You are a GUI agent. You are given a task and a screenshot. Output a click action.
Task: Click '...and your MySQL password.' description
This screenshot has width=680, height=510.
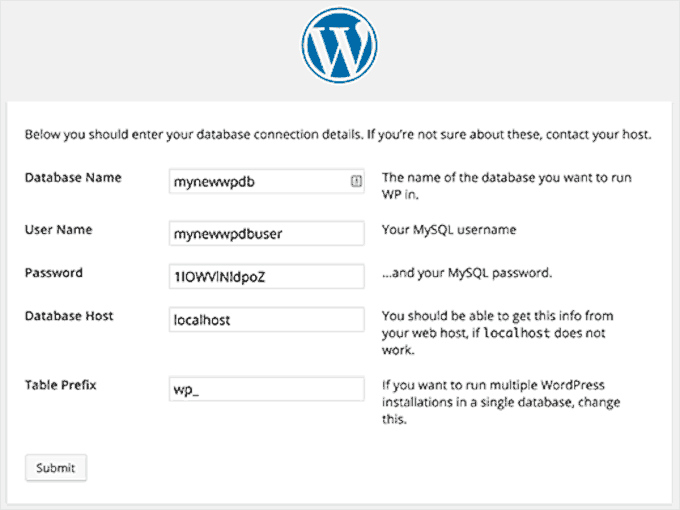point(467,273)
